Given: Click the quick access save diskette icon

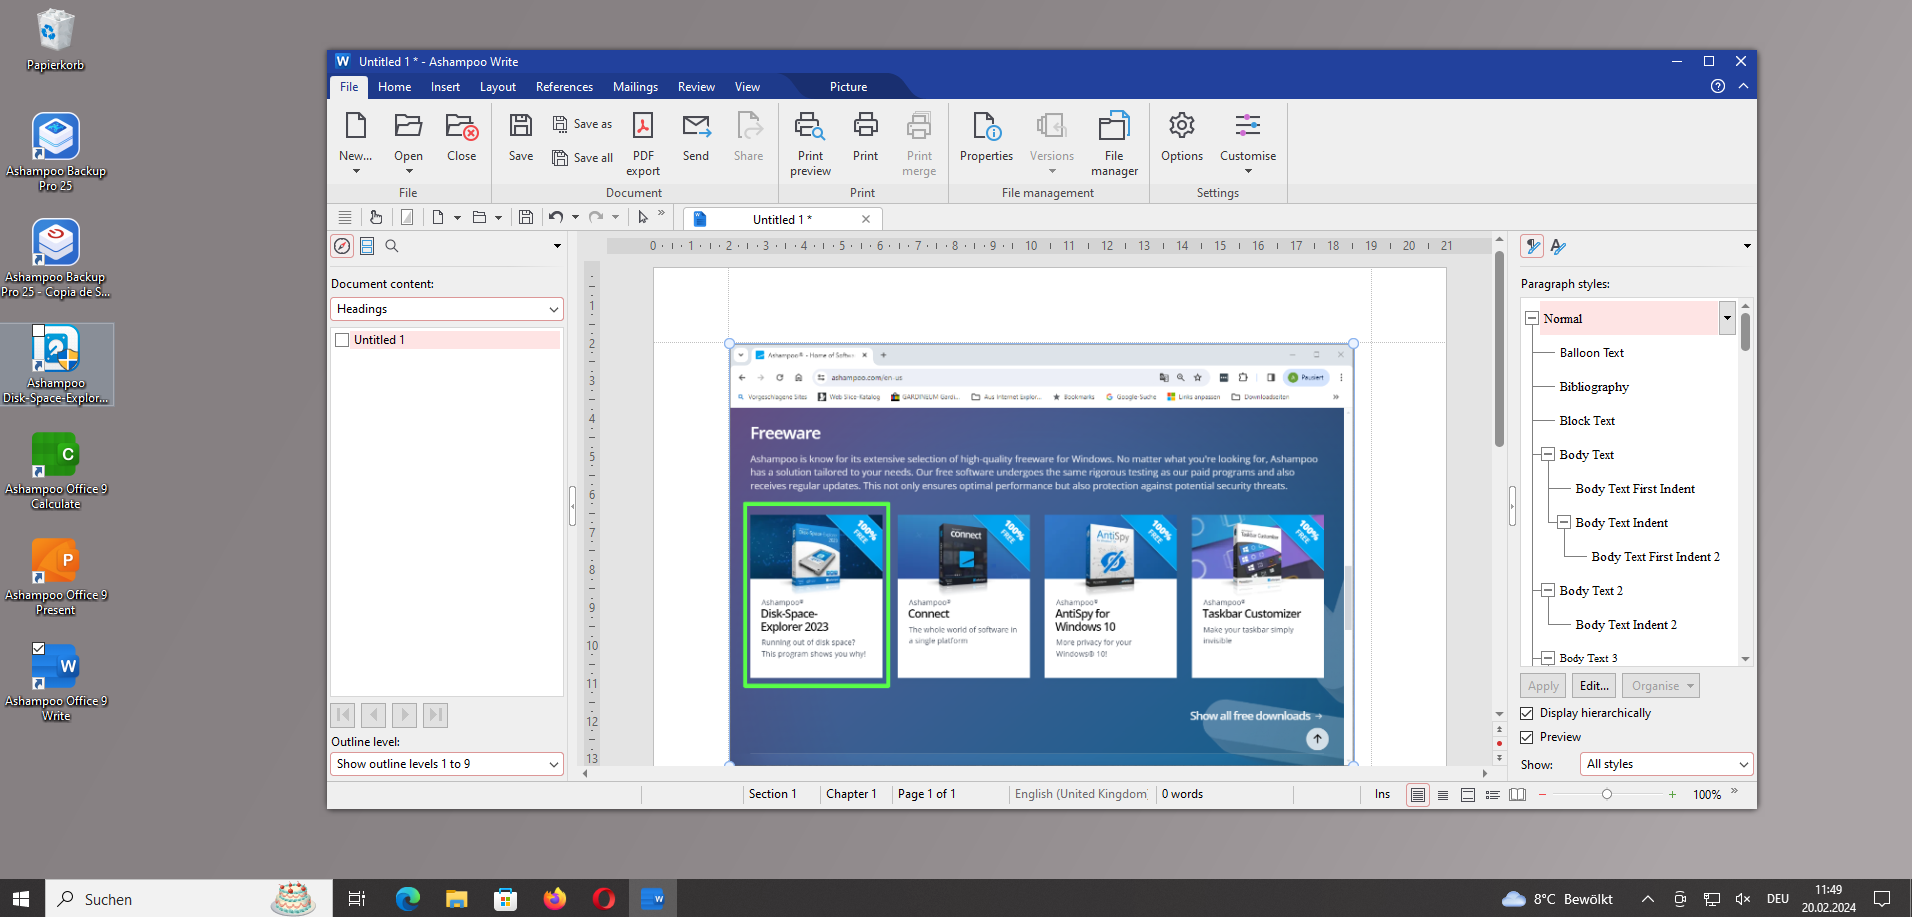Looking at the screenshot, I should (526, 217).
